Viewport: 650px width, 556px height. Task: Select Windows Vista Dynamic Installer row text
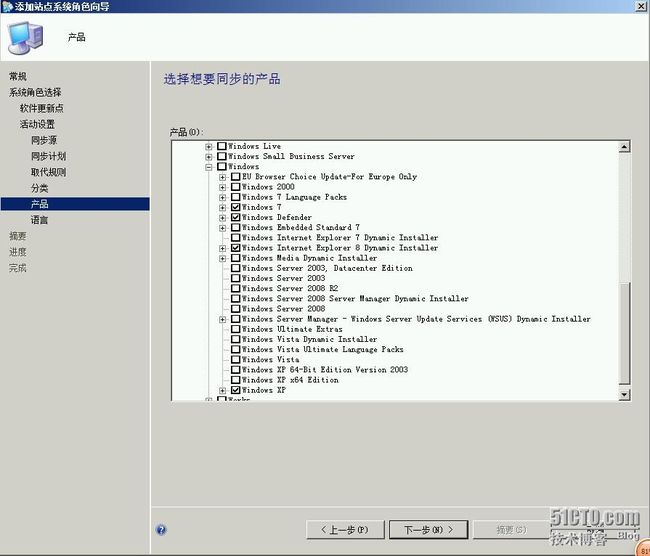tap(309, 339)
